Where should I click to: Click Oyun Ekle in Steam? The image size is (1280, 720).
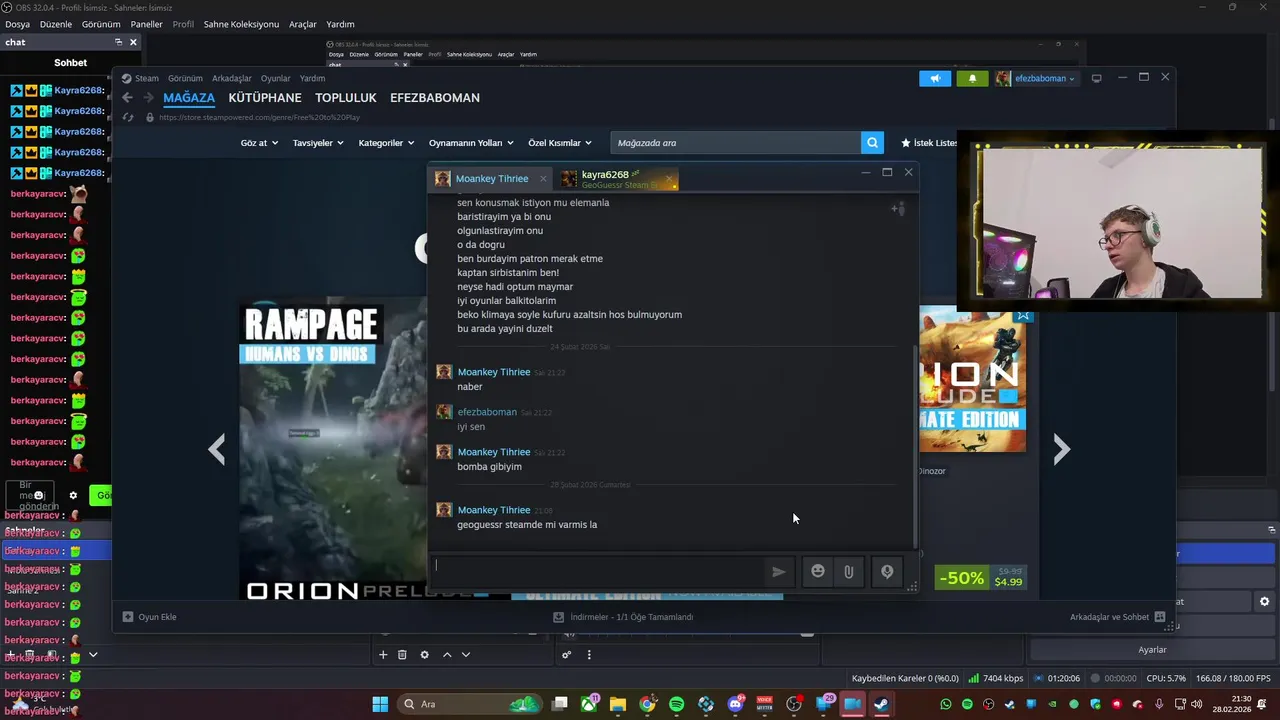coord(149,617)
